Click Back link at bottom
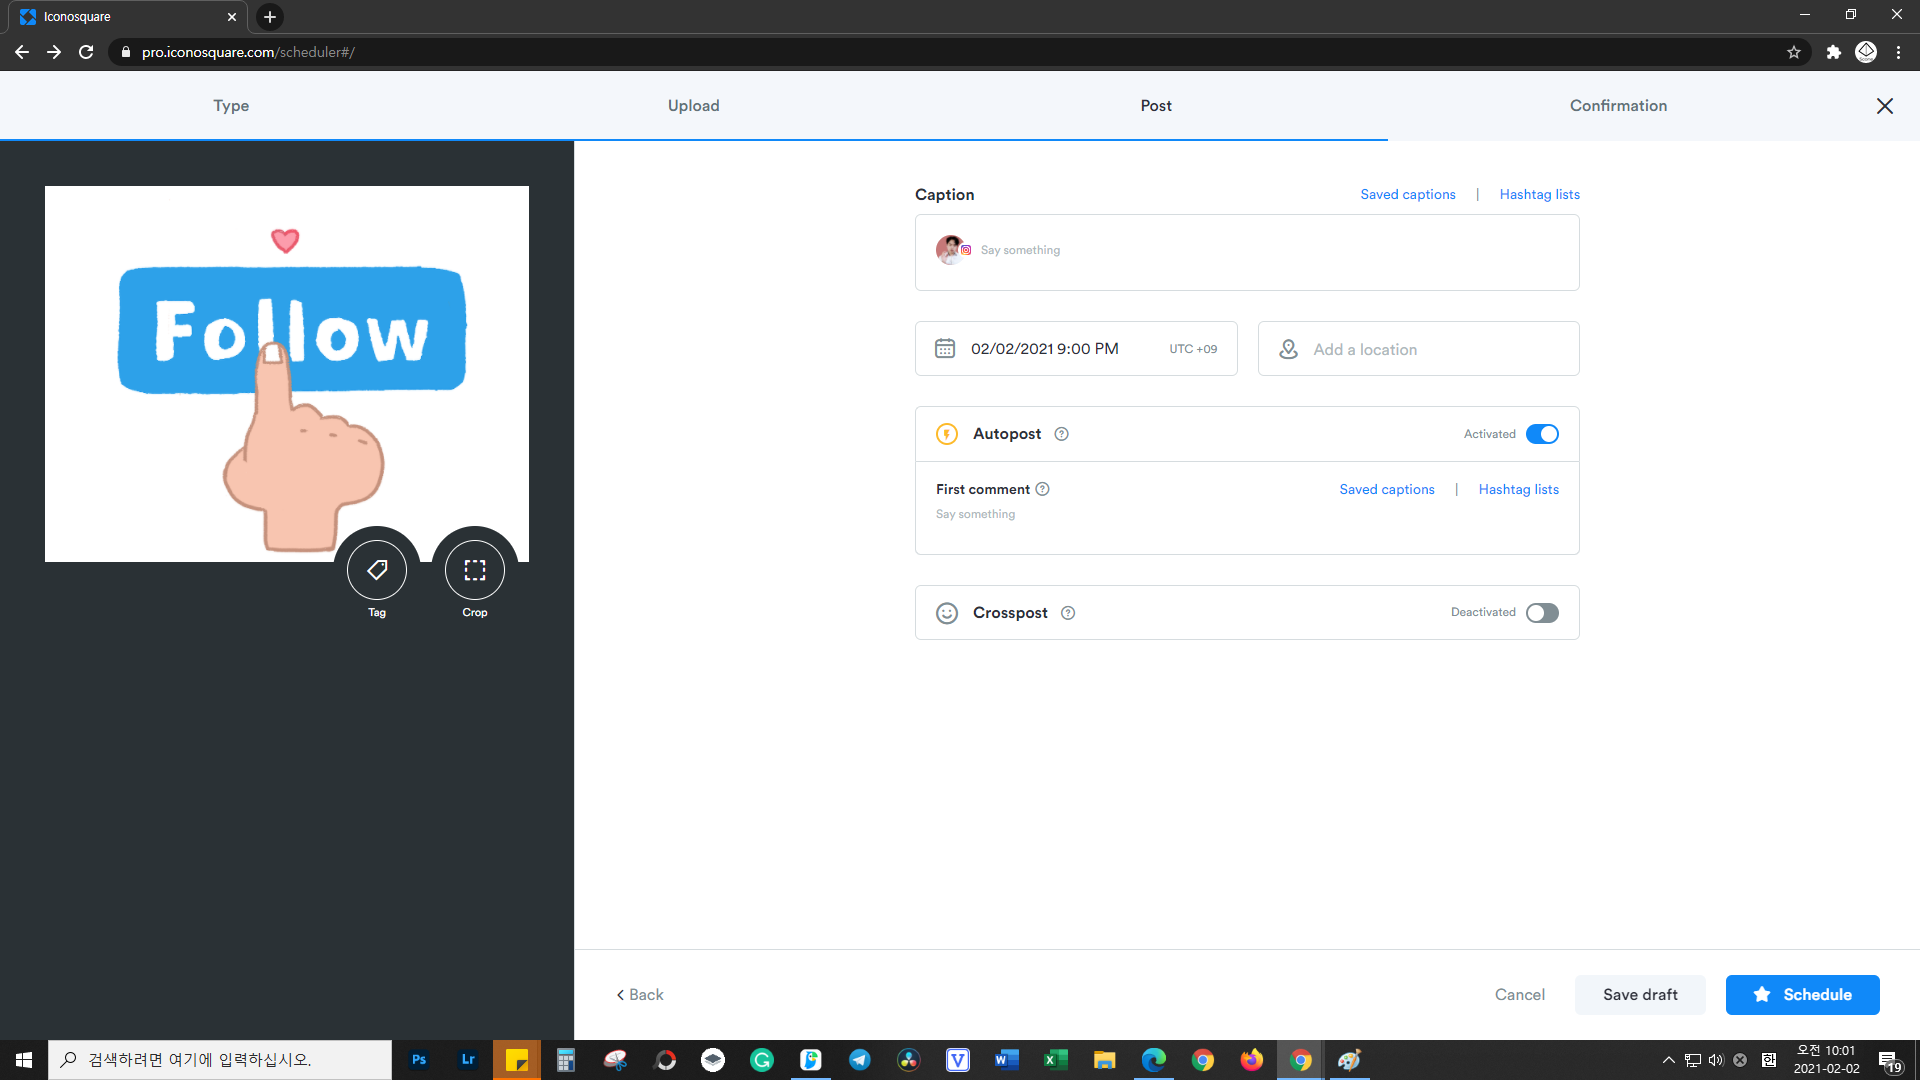Image resolution: width=1920 pixels, height=1080 pixels. (x=640, y=994)
